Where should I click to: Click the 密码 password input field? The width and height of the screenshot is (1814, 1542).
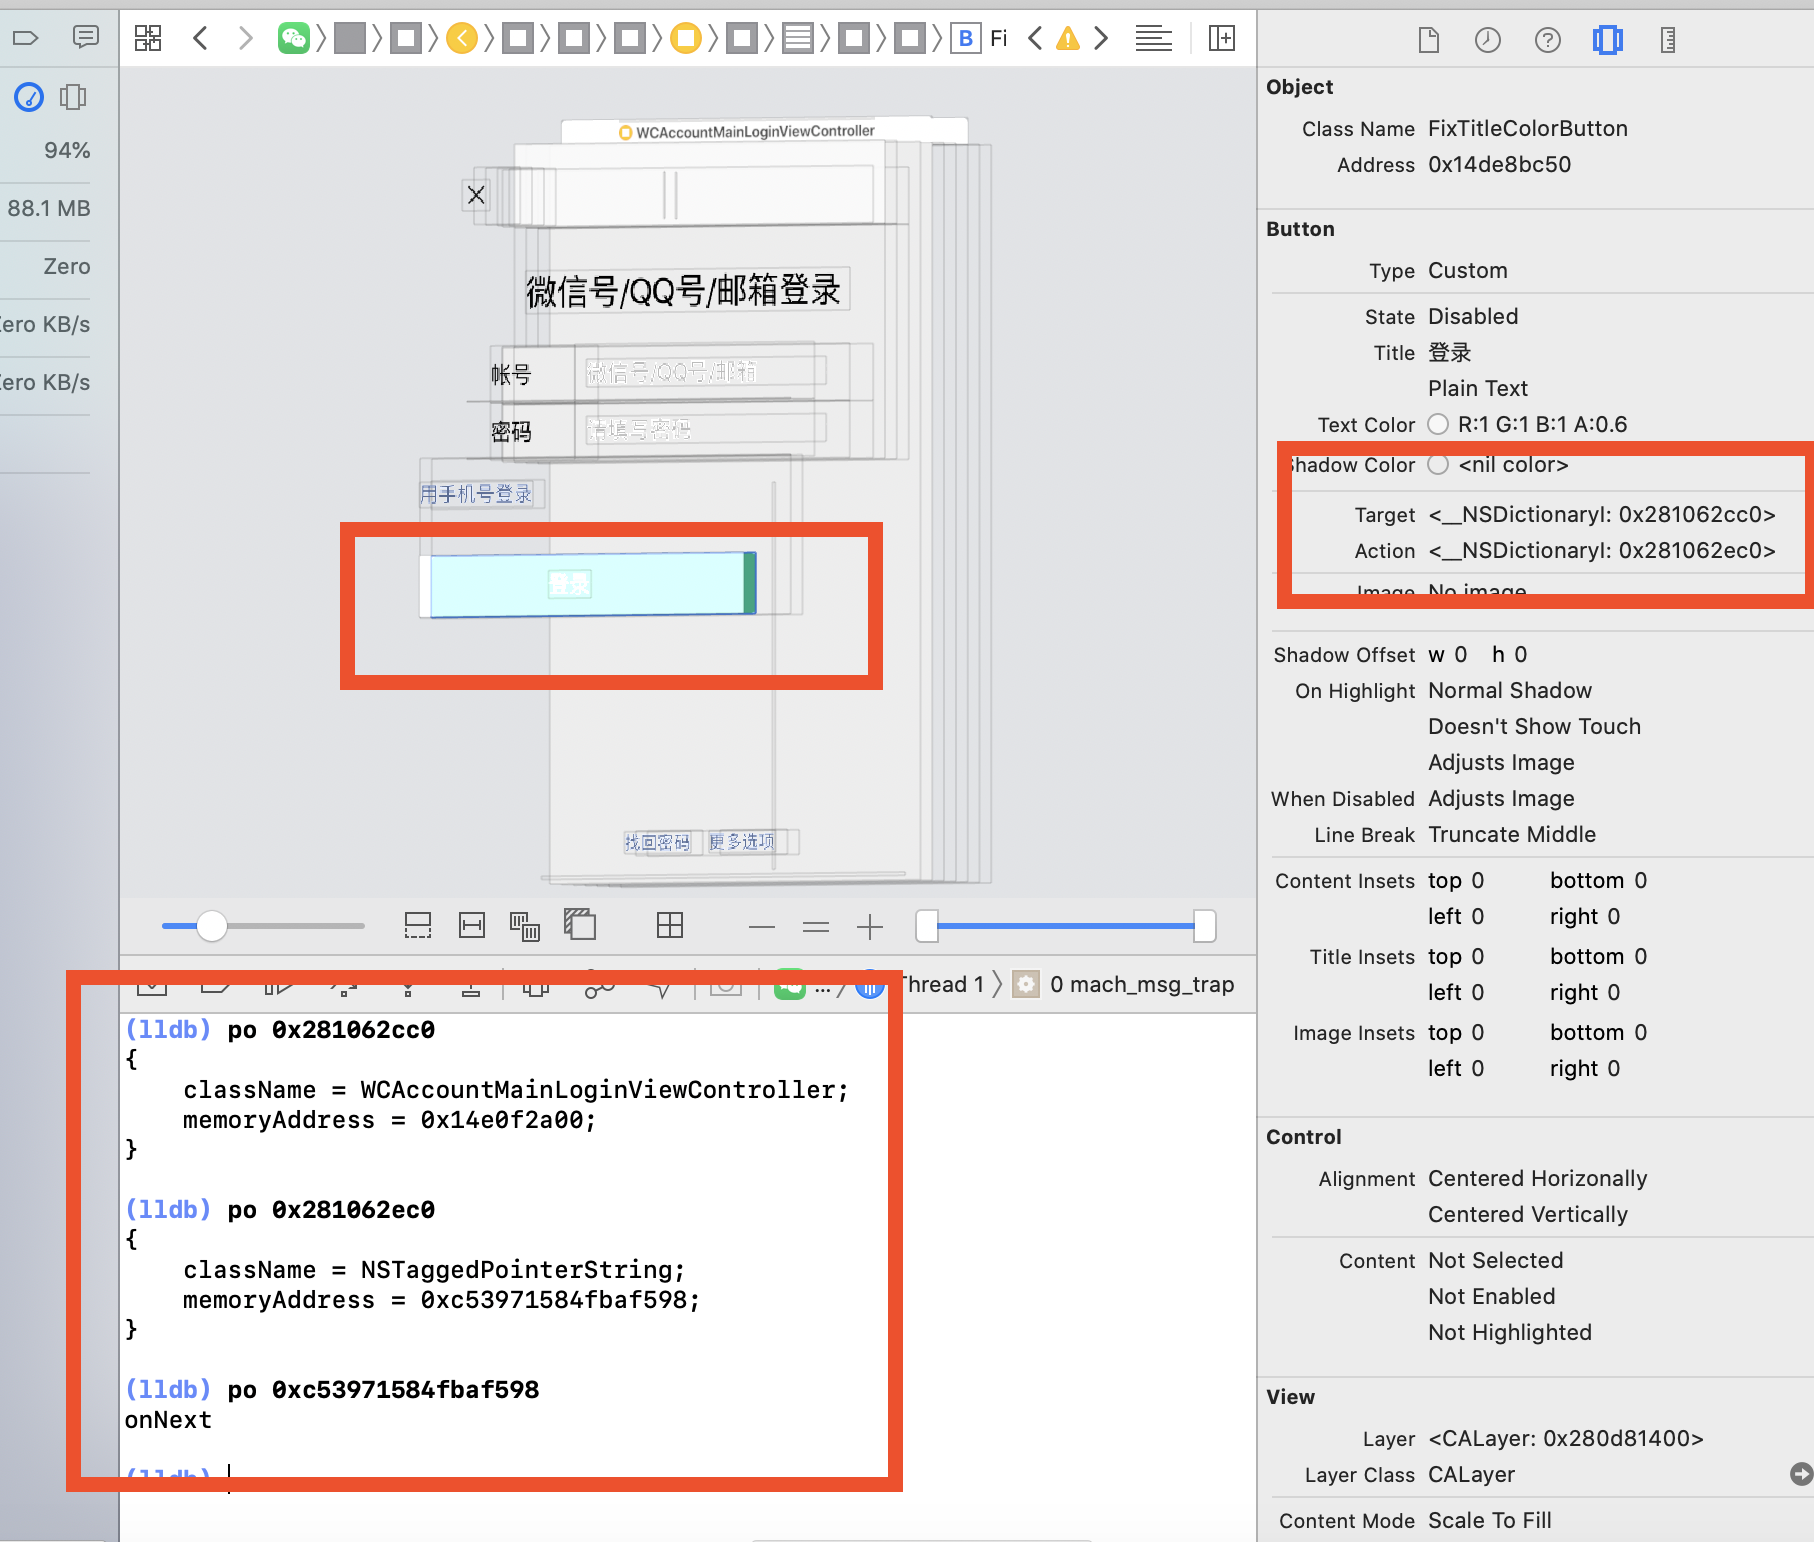coord(706,430)
